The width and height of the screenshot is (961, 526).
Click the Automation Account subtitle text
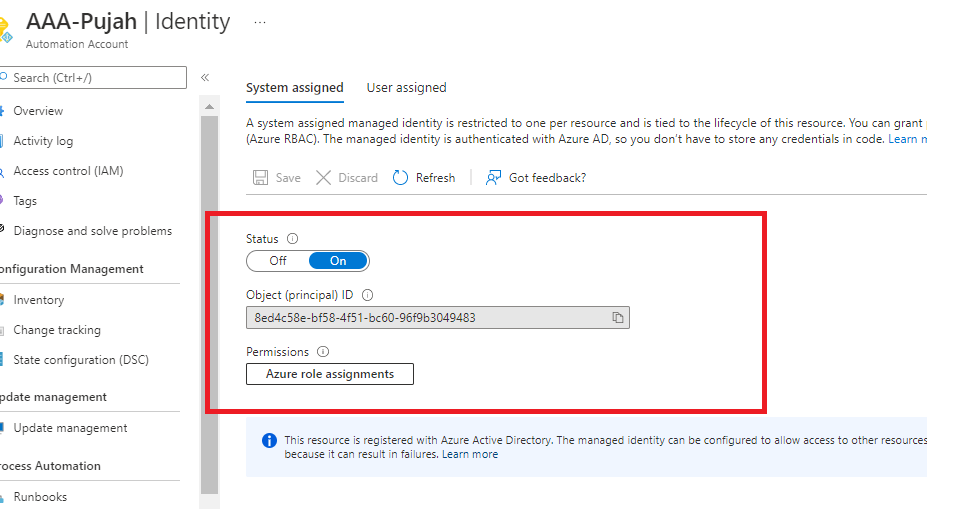[x=77, y=44]
